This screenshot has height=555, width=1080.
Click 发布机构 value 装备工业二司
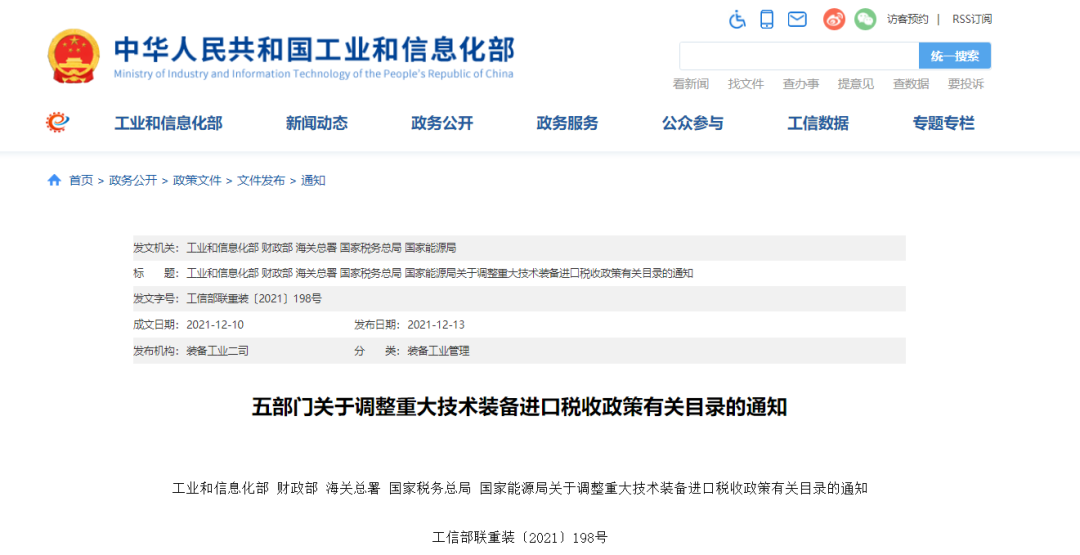(217, 350)
